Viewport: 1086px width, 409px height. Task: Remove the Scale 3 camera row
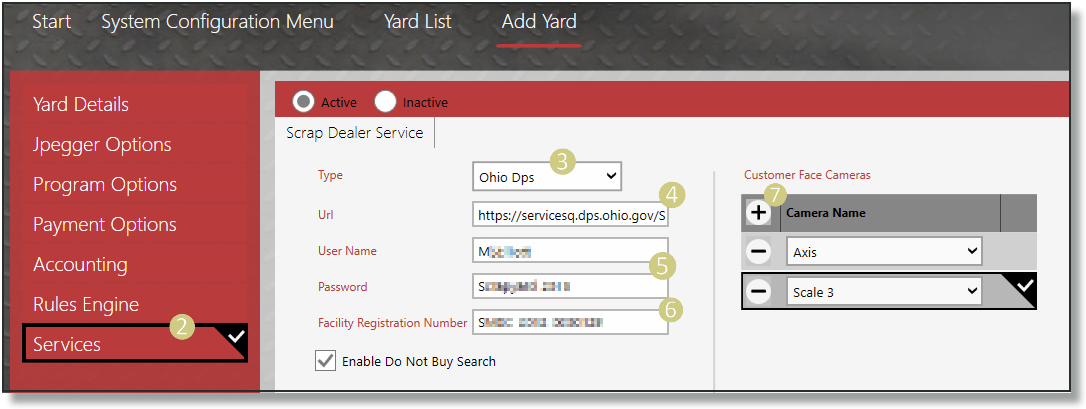(759, 291)
